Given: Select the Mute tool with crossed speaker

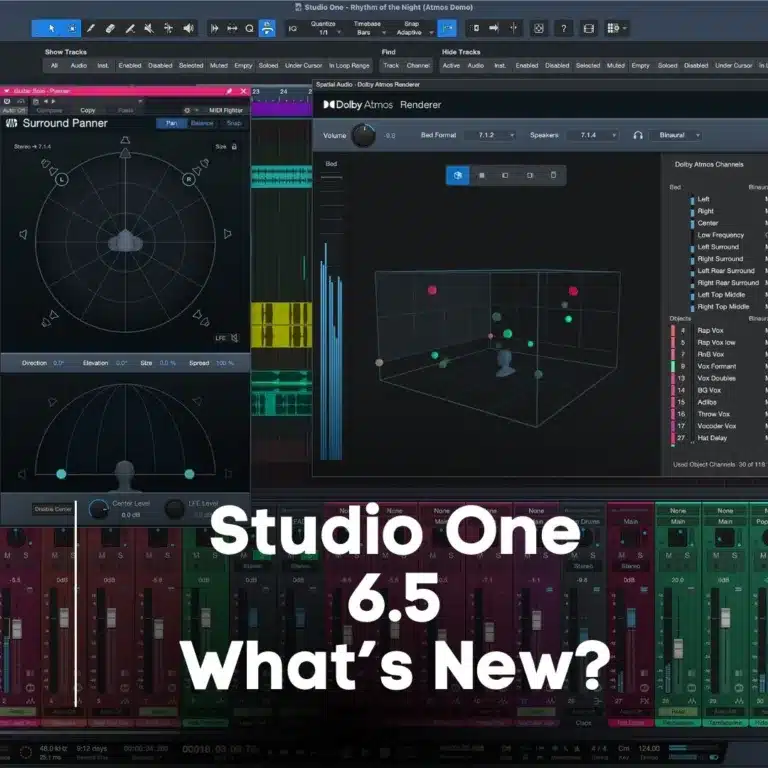Looking at the screenshot, I should click(149, 28).
